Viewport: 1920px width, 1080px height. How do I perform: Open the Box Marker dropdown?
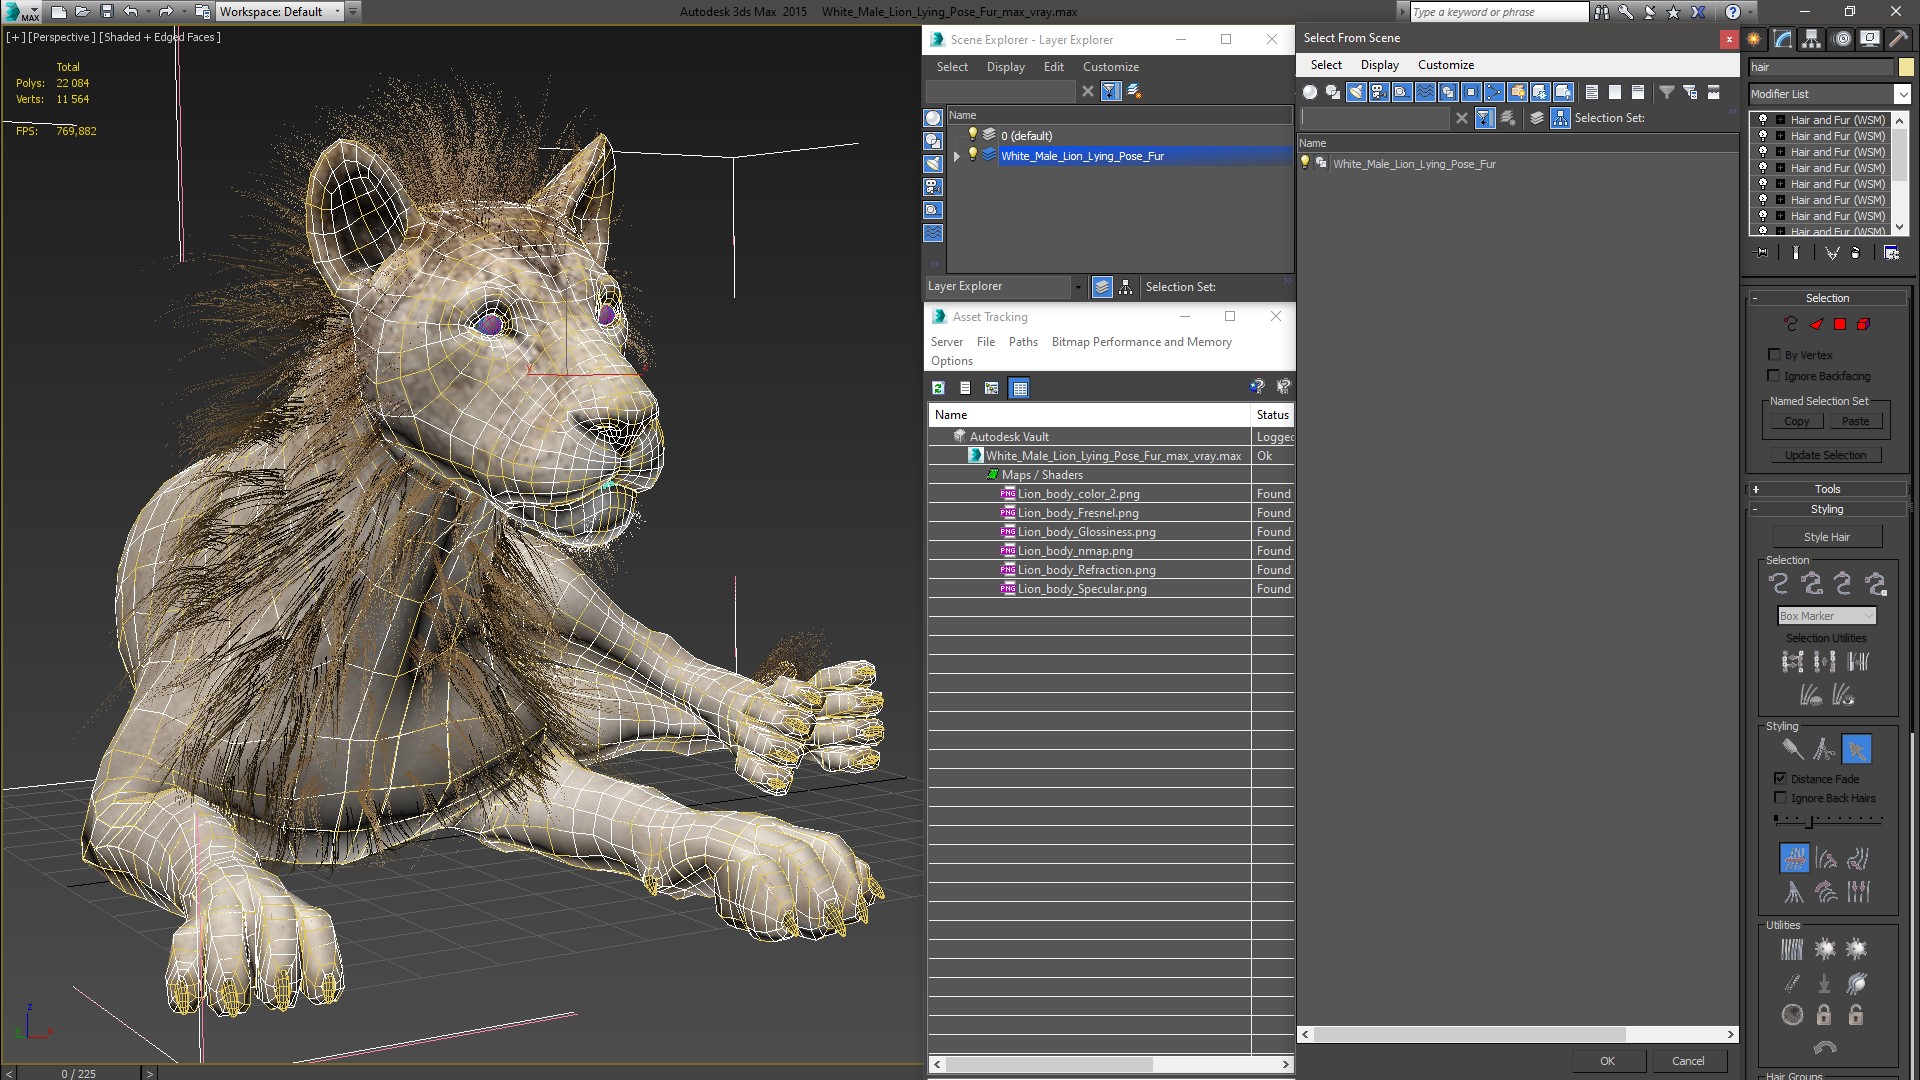[1826, 616]
